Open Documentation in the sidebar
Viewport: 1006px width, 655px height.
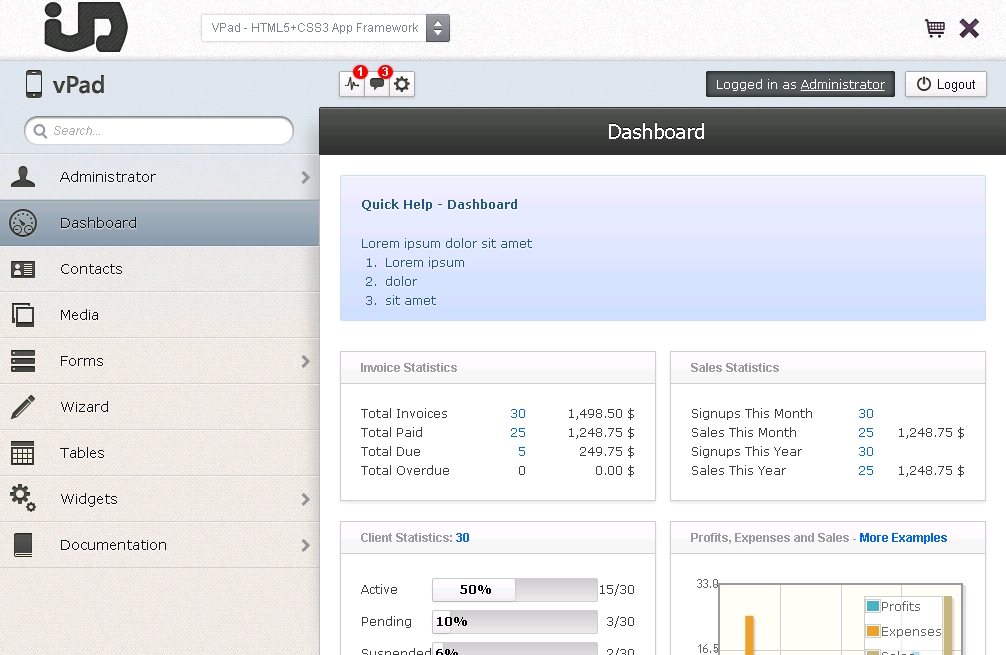pyautogui.click(x=113, y=545)
